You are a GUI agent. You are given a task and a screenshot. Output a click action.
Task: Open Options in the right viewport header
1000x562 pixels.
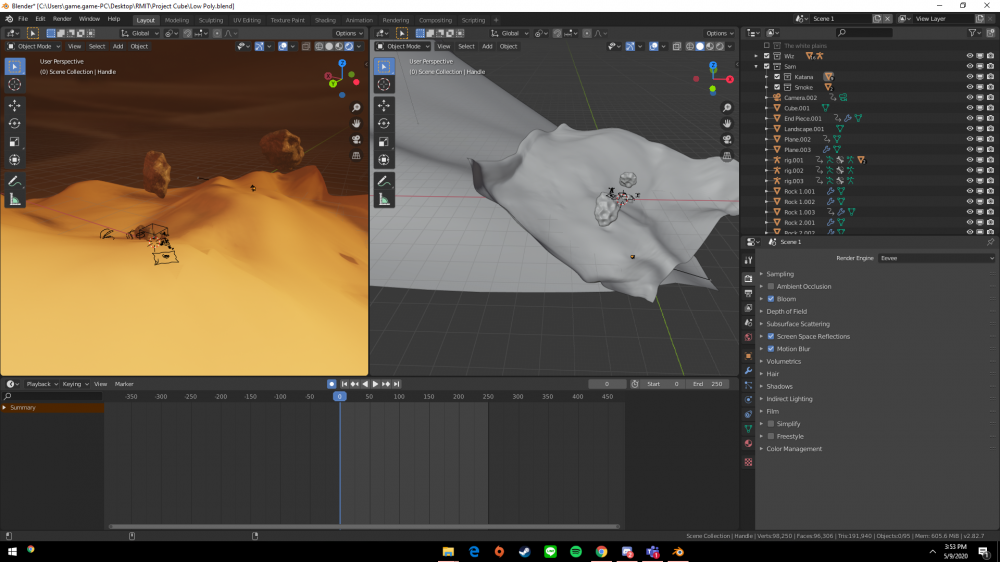719,33
